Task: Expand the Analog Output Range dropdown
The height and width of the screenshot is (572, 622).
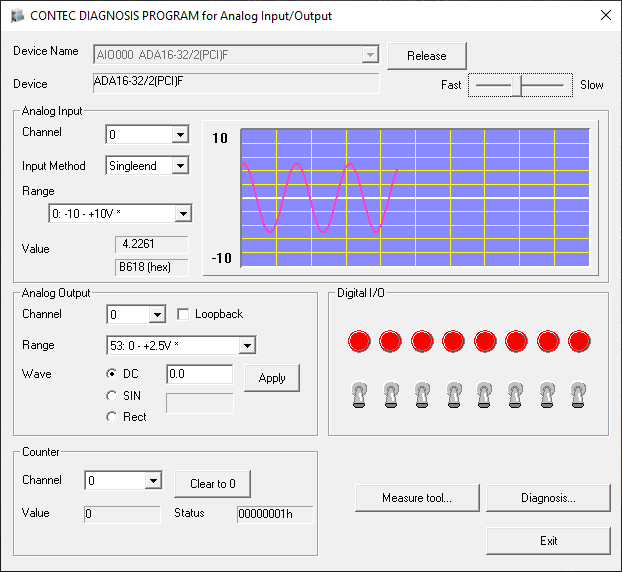Action: coord(247,346)
